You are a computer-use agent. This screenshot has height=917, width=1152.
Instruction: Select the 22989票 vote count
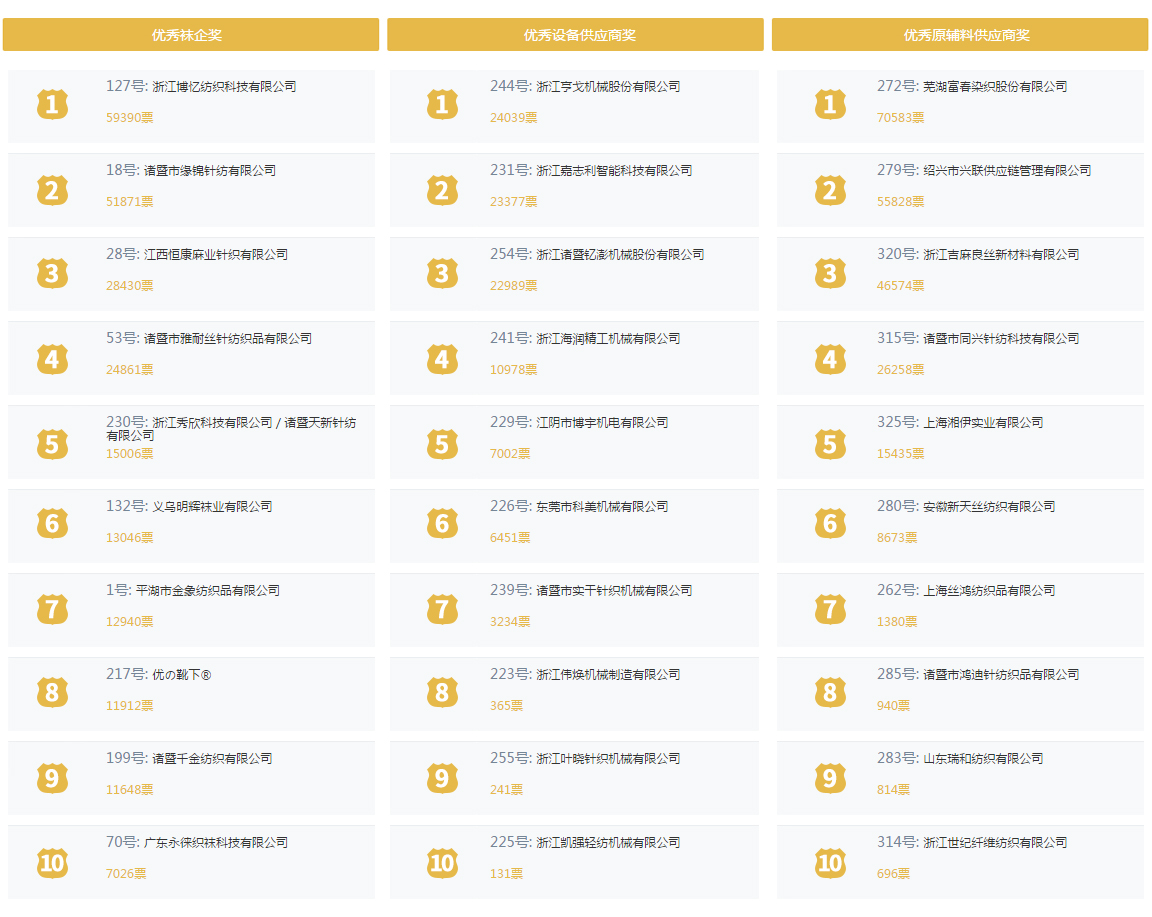coord(514,286)
